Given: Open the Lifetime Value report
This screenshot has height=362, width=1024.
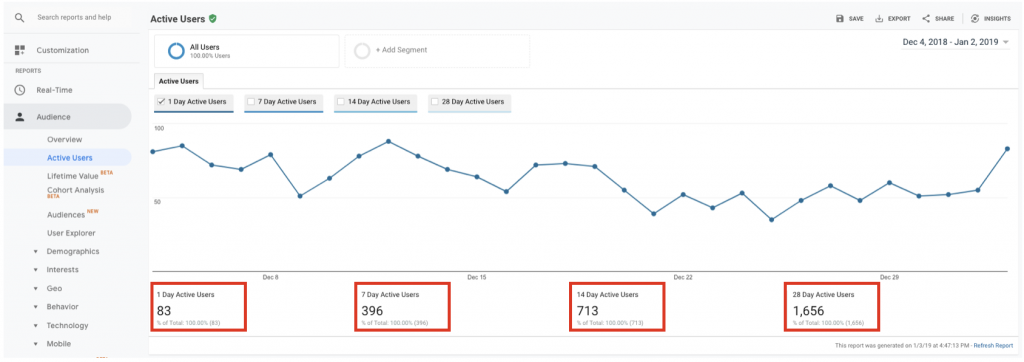Looking at the screenshot, I should (x=72, y=176).
